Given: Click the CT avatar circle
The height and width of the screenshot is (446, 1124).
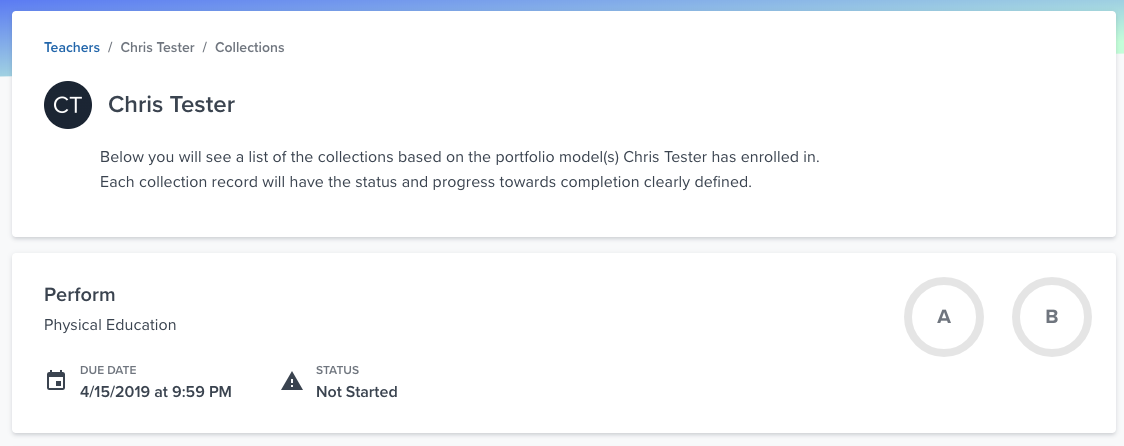Looking at the screenshot, I should (68, 104).
